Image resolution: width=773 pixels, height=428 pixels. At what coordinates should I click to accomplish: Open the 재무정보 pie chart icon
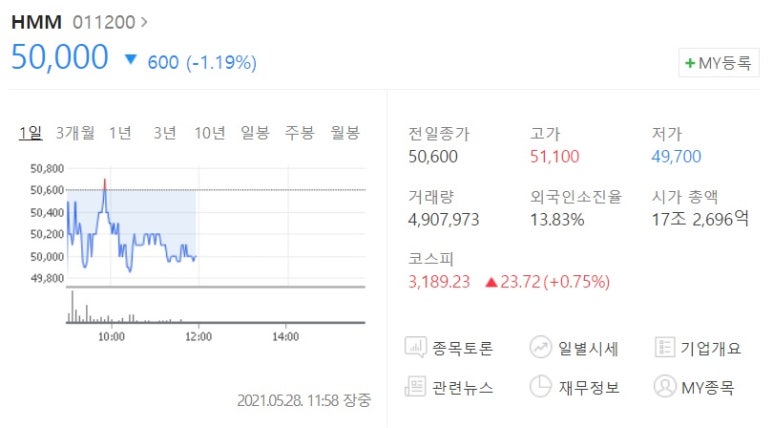(x=540, y=387)
